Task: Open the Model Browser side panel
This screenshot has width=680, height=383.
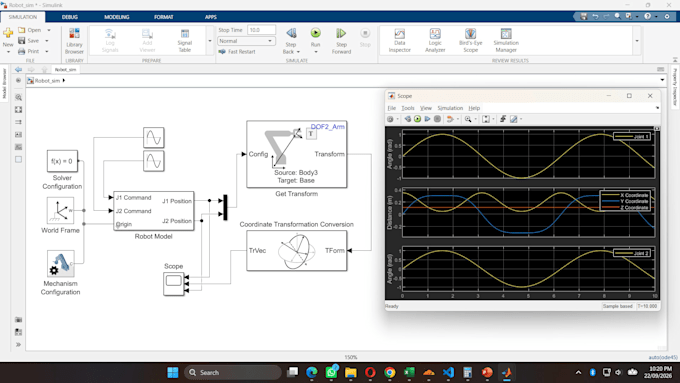Action: click(x=4, y=84)
